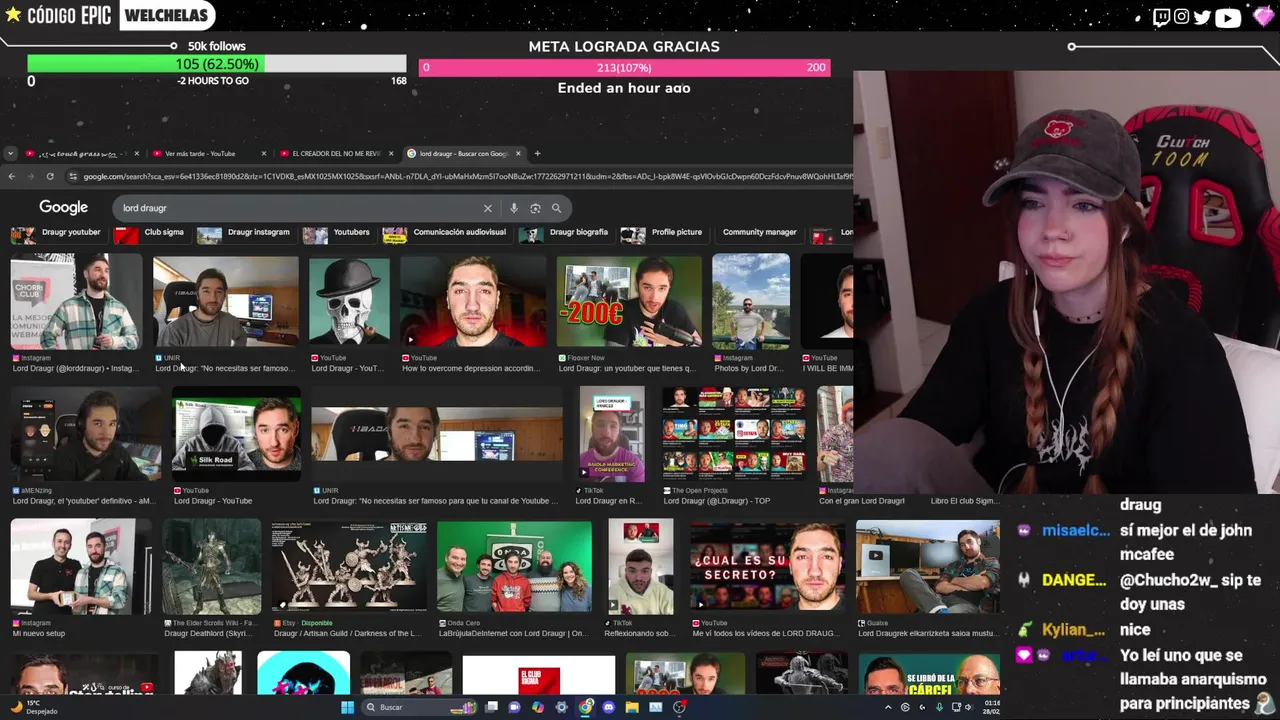
Task: Close the 'lord draugr - Buscar con Google' tab
Action: pos(518,153)
